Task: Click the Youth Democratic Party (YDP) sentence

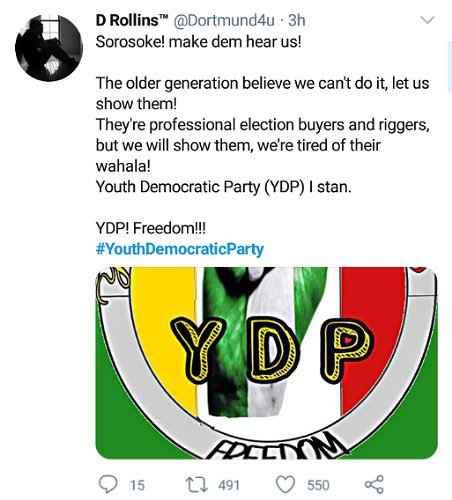Action: (x=224, y=187)
